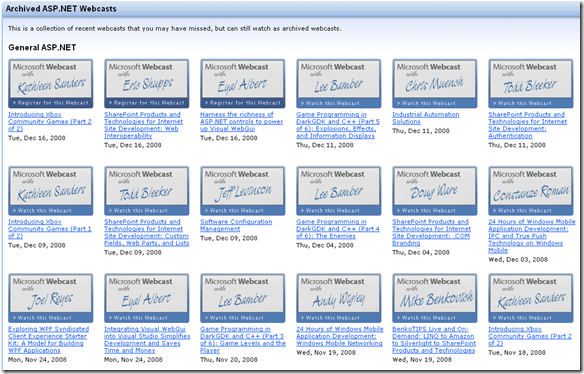Open SharePoint Web Interoperability link
Viewport: 584px width, 374px height.
click(143, 125)
